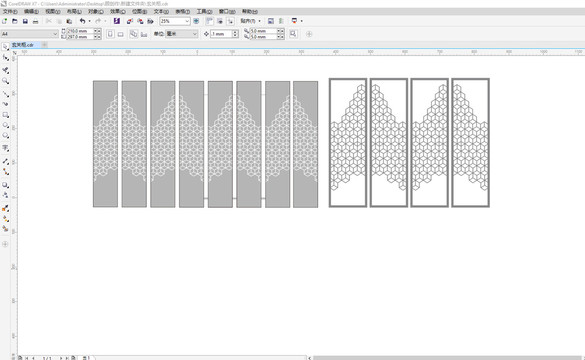The image size is (585, 360).
Task: Select the Smart Fill tool
Action: [x=5, y=229]
